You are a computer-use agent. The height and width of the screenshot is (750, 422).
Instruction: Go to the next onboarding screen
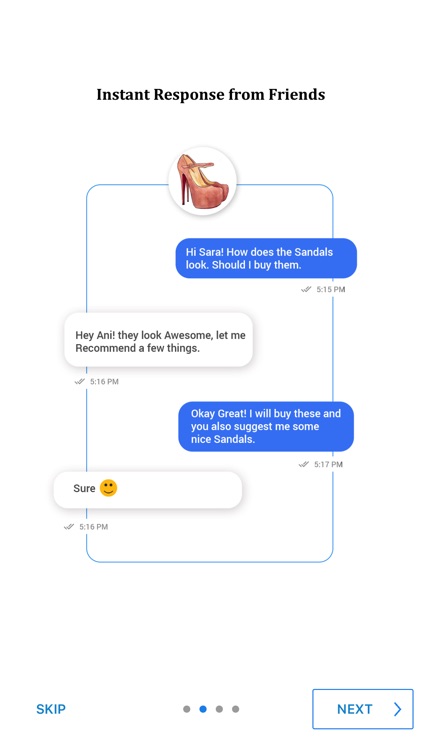click(x=363, y=709)
